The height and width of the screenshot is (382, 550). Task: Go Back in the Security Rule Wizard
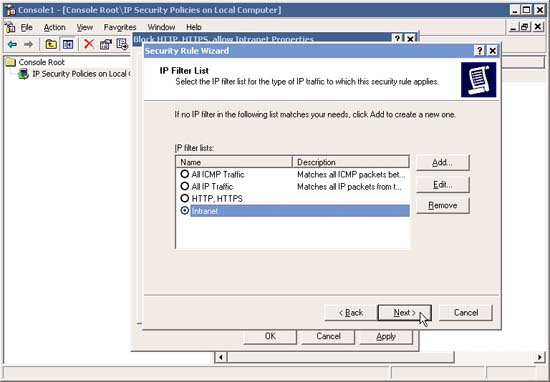click(351, 313)
